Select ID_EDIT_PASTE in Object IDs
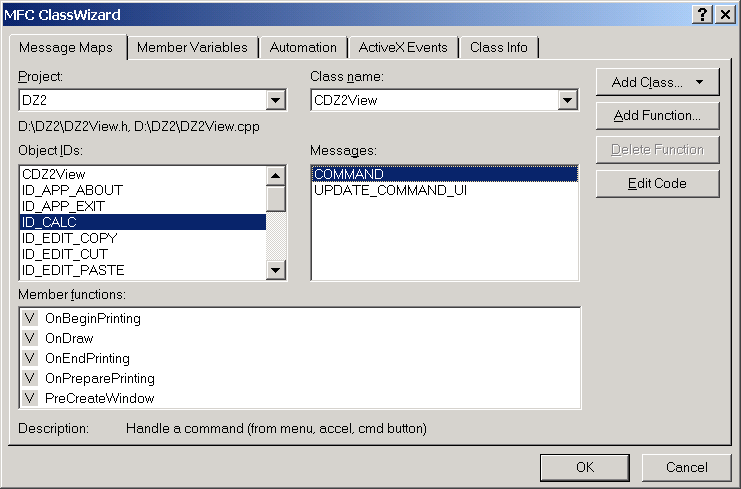Screen dimensions: 741x489 click(x=143, y=270)
